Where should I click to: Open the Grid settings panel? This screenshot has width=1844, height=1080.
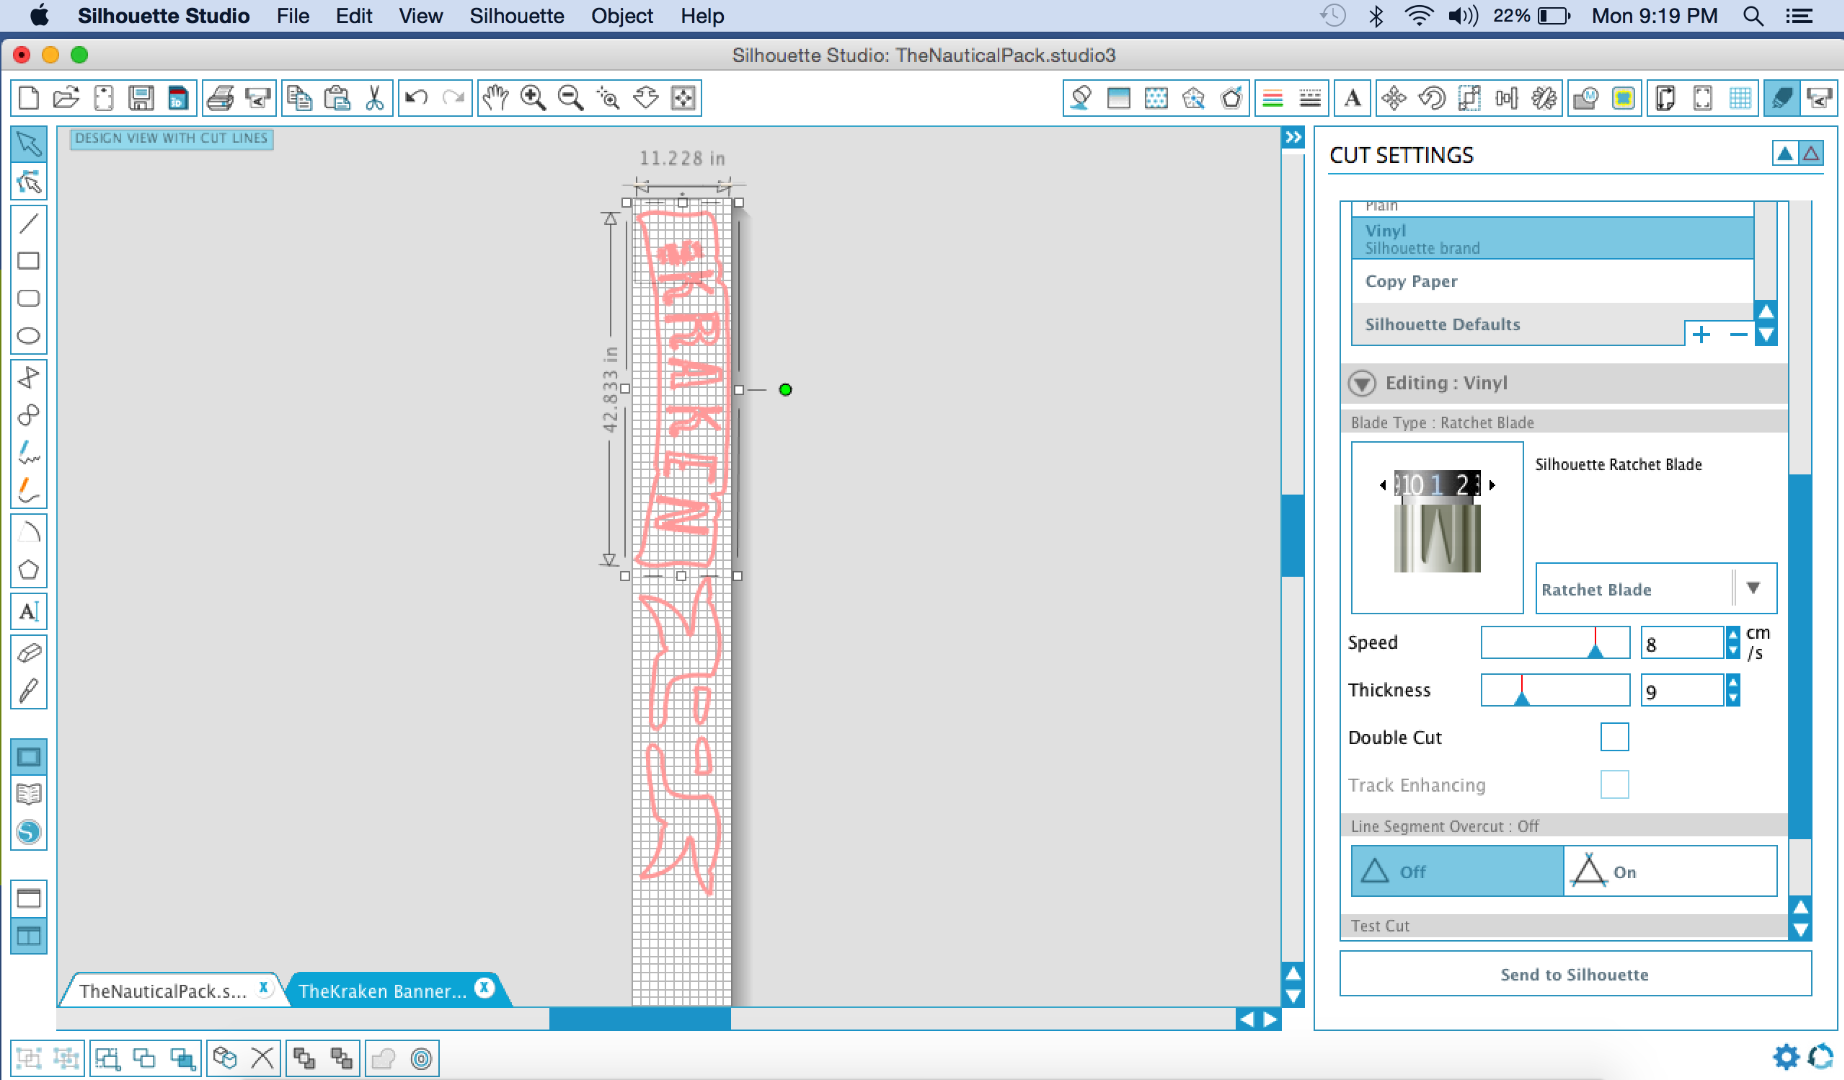pyautogui.click(x=1740, y=98)
